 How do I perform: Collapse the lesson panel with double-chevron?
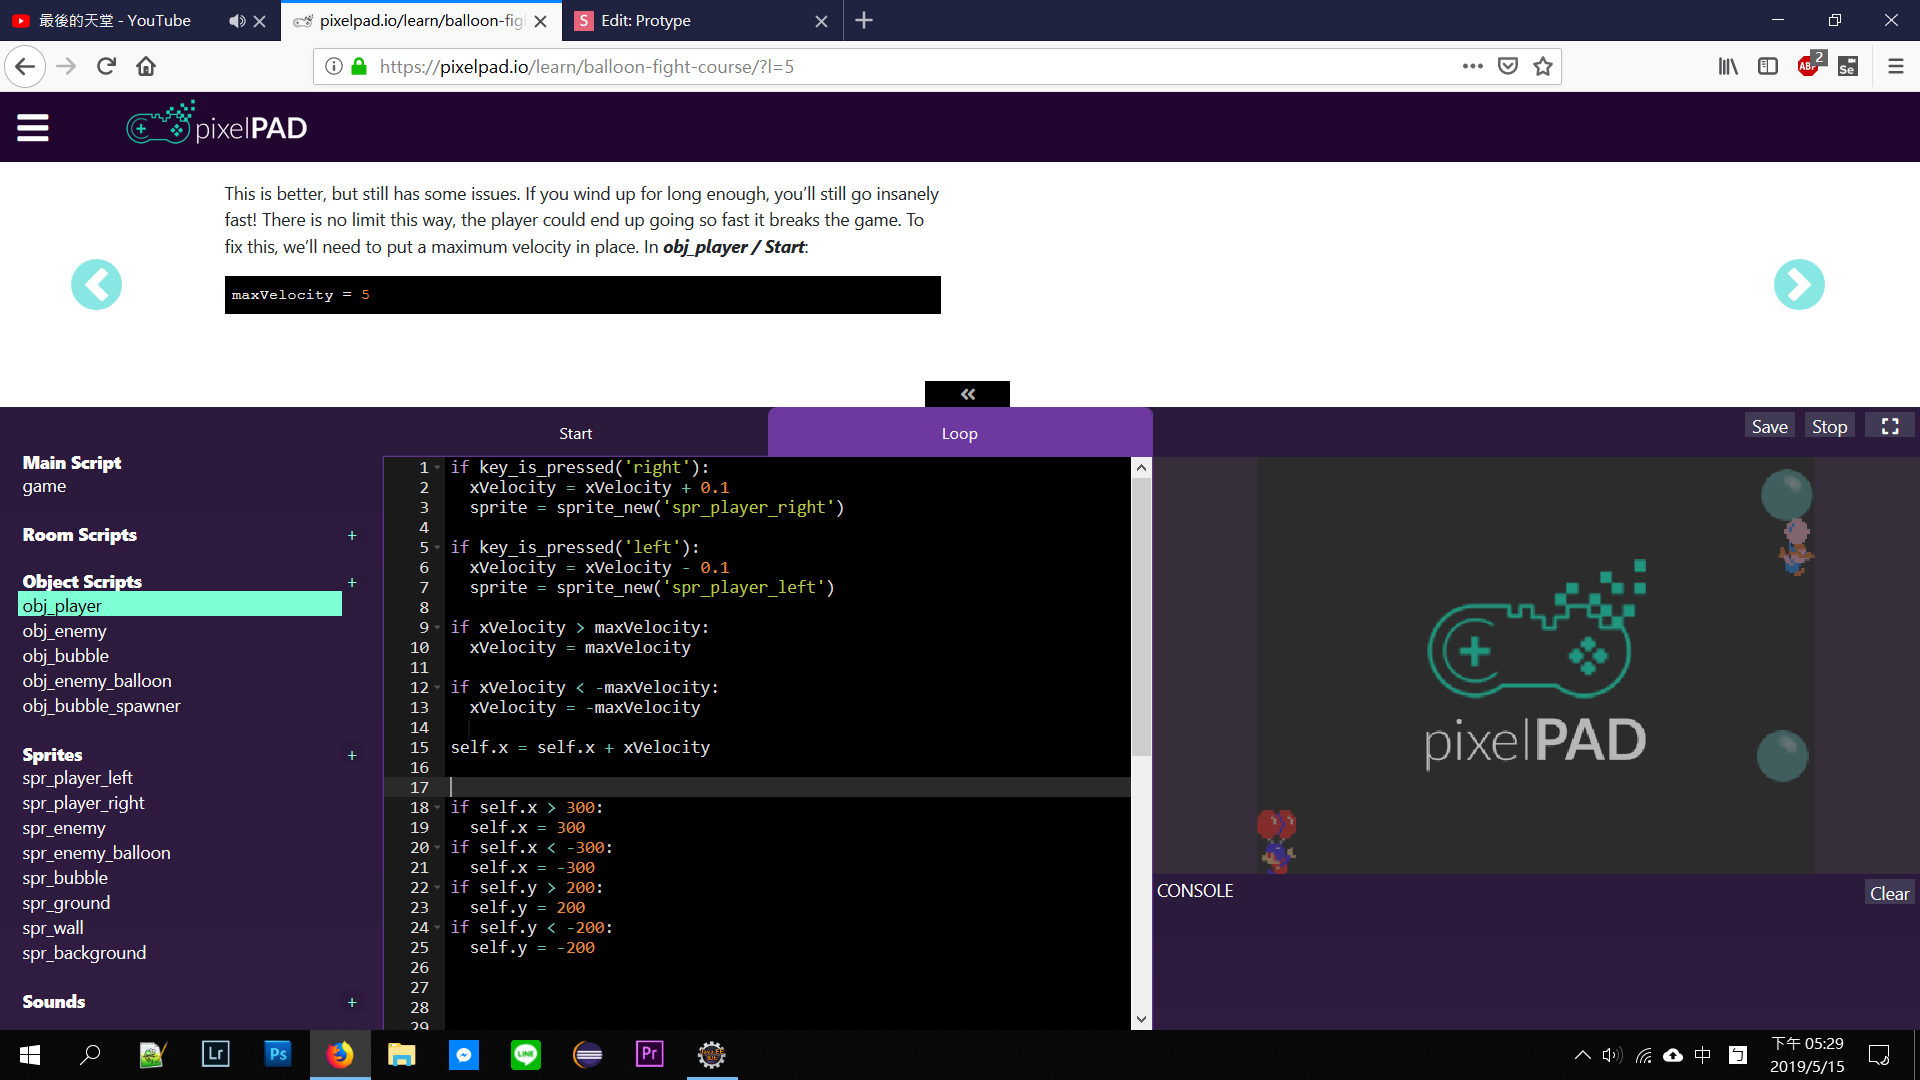point(967,394)
